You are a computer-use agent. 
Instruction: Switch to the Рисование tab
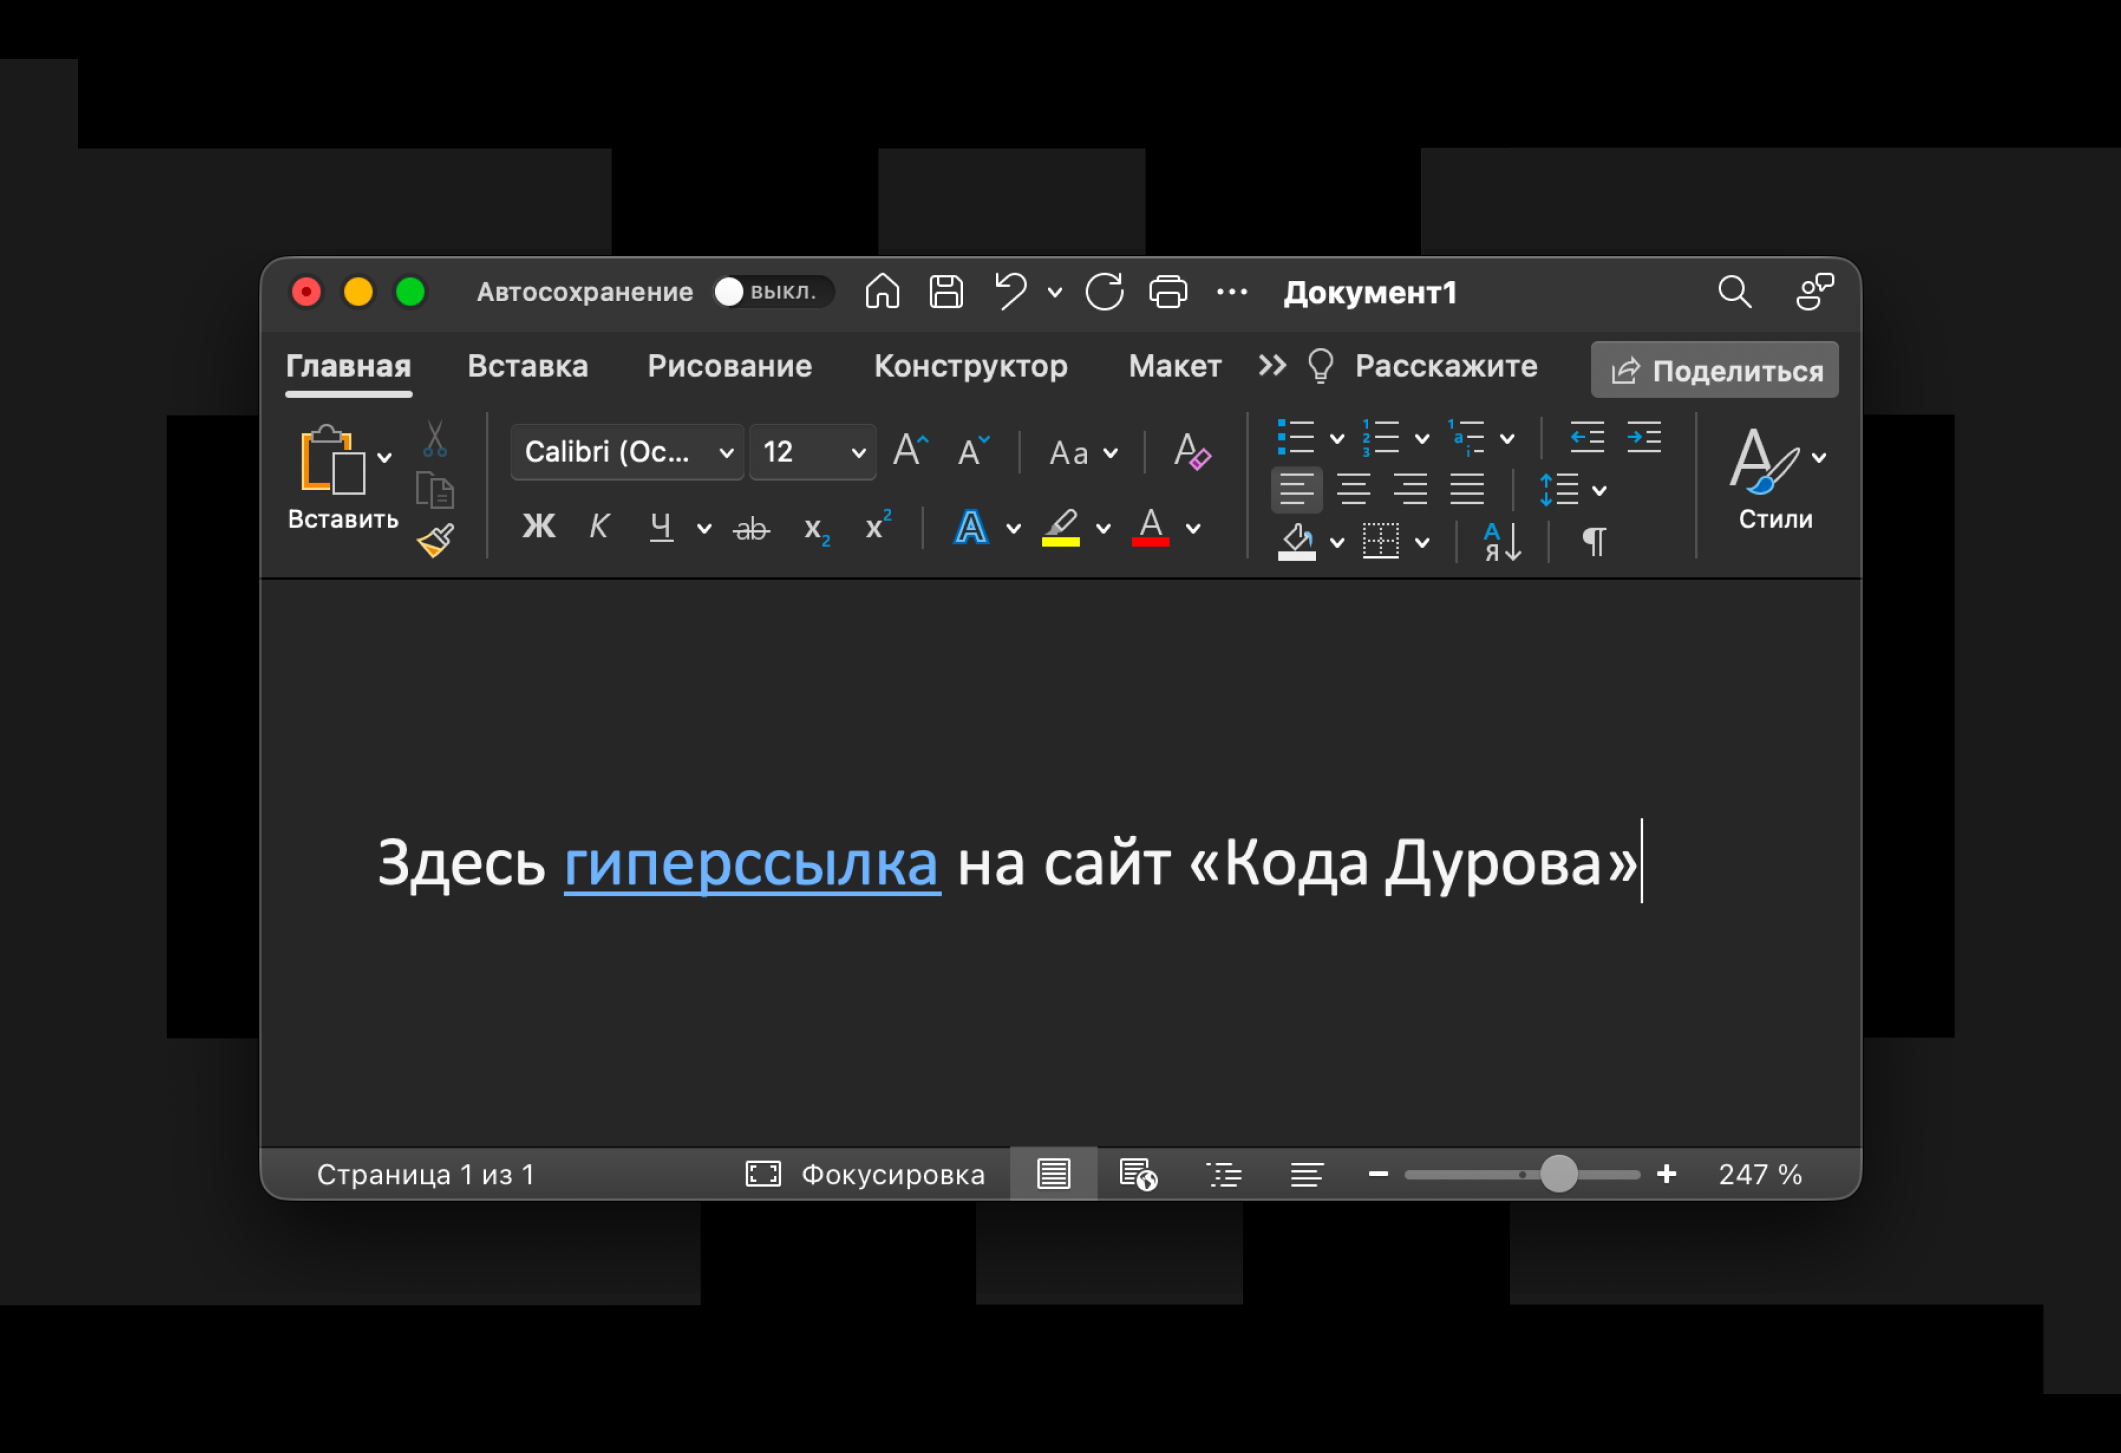pyautogui.click(x=730, y=366)
